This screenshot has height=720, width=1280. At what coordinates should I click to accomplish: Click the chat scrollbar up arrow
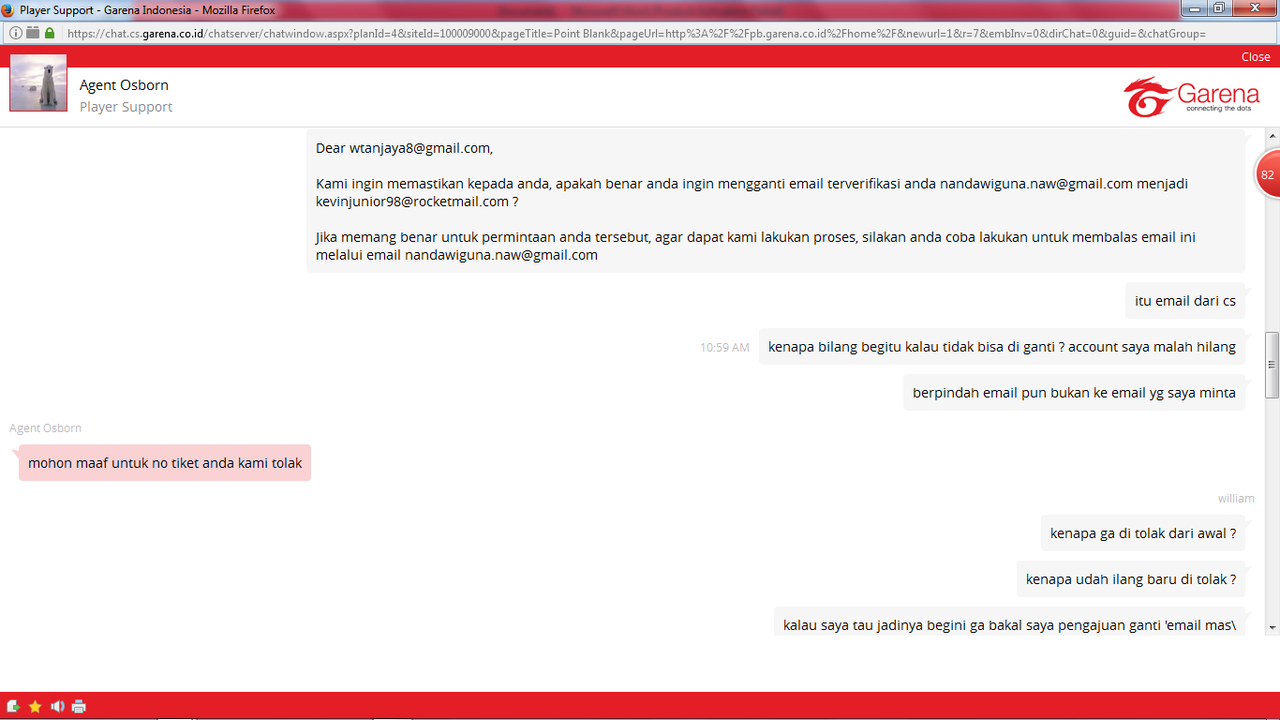[1272, 134]
